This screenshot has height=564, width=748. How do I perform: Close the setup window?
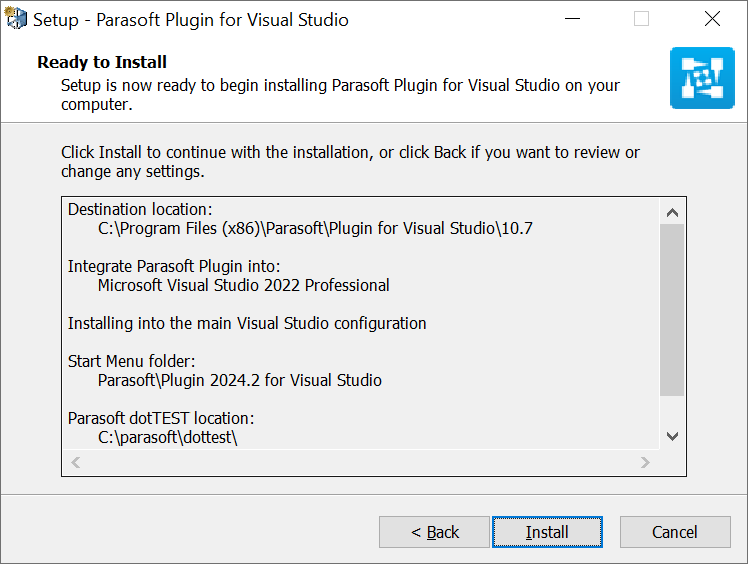coord(712,19)
